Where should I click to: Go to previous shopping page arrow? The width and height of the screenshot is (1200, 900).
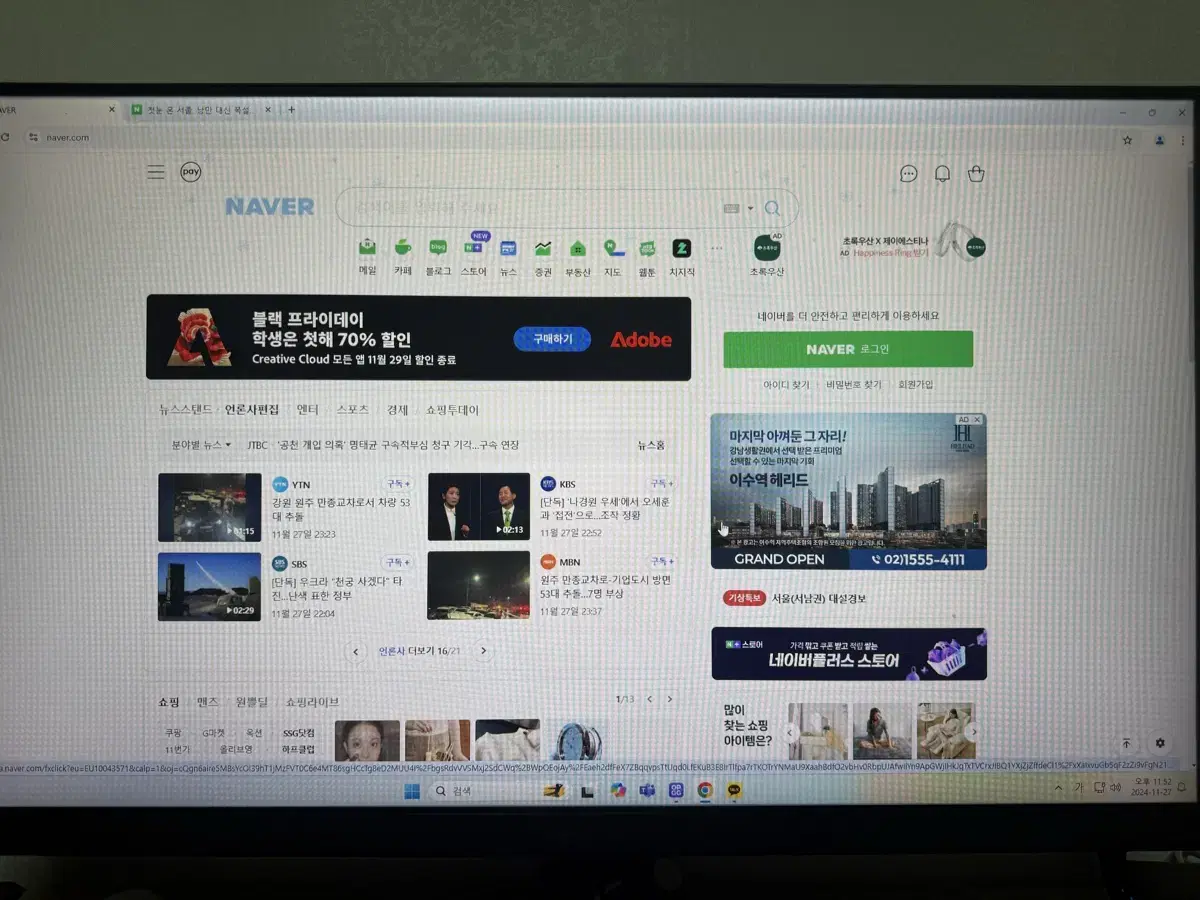pyautogui.click(x=649, y=699)
